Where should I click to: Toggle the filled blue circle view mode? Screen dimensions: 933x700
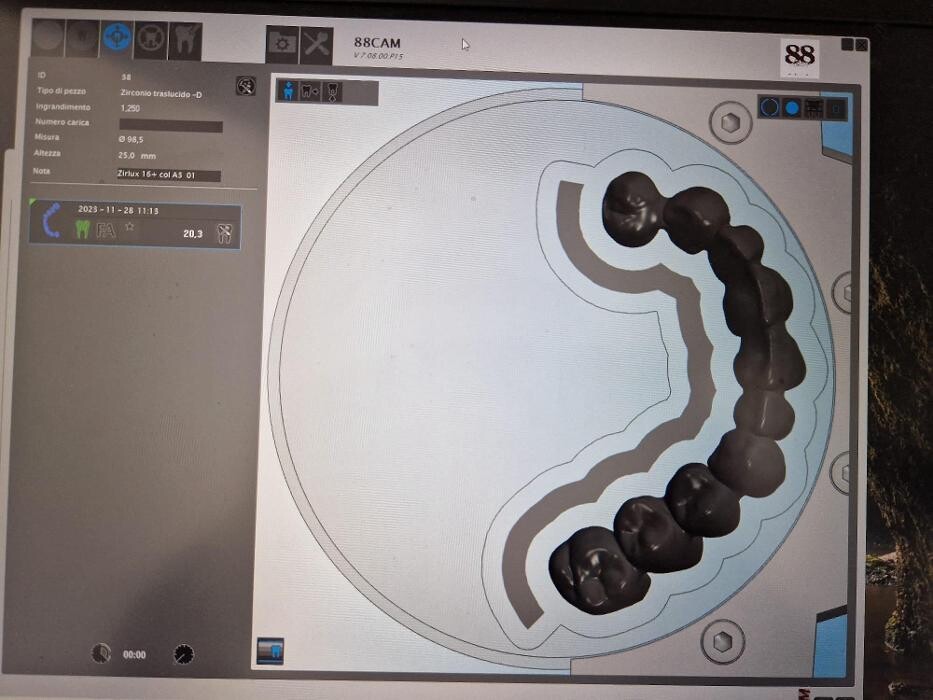(x=792, y=107)
